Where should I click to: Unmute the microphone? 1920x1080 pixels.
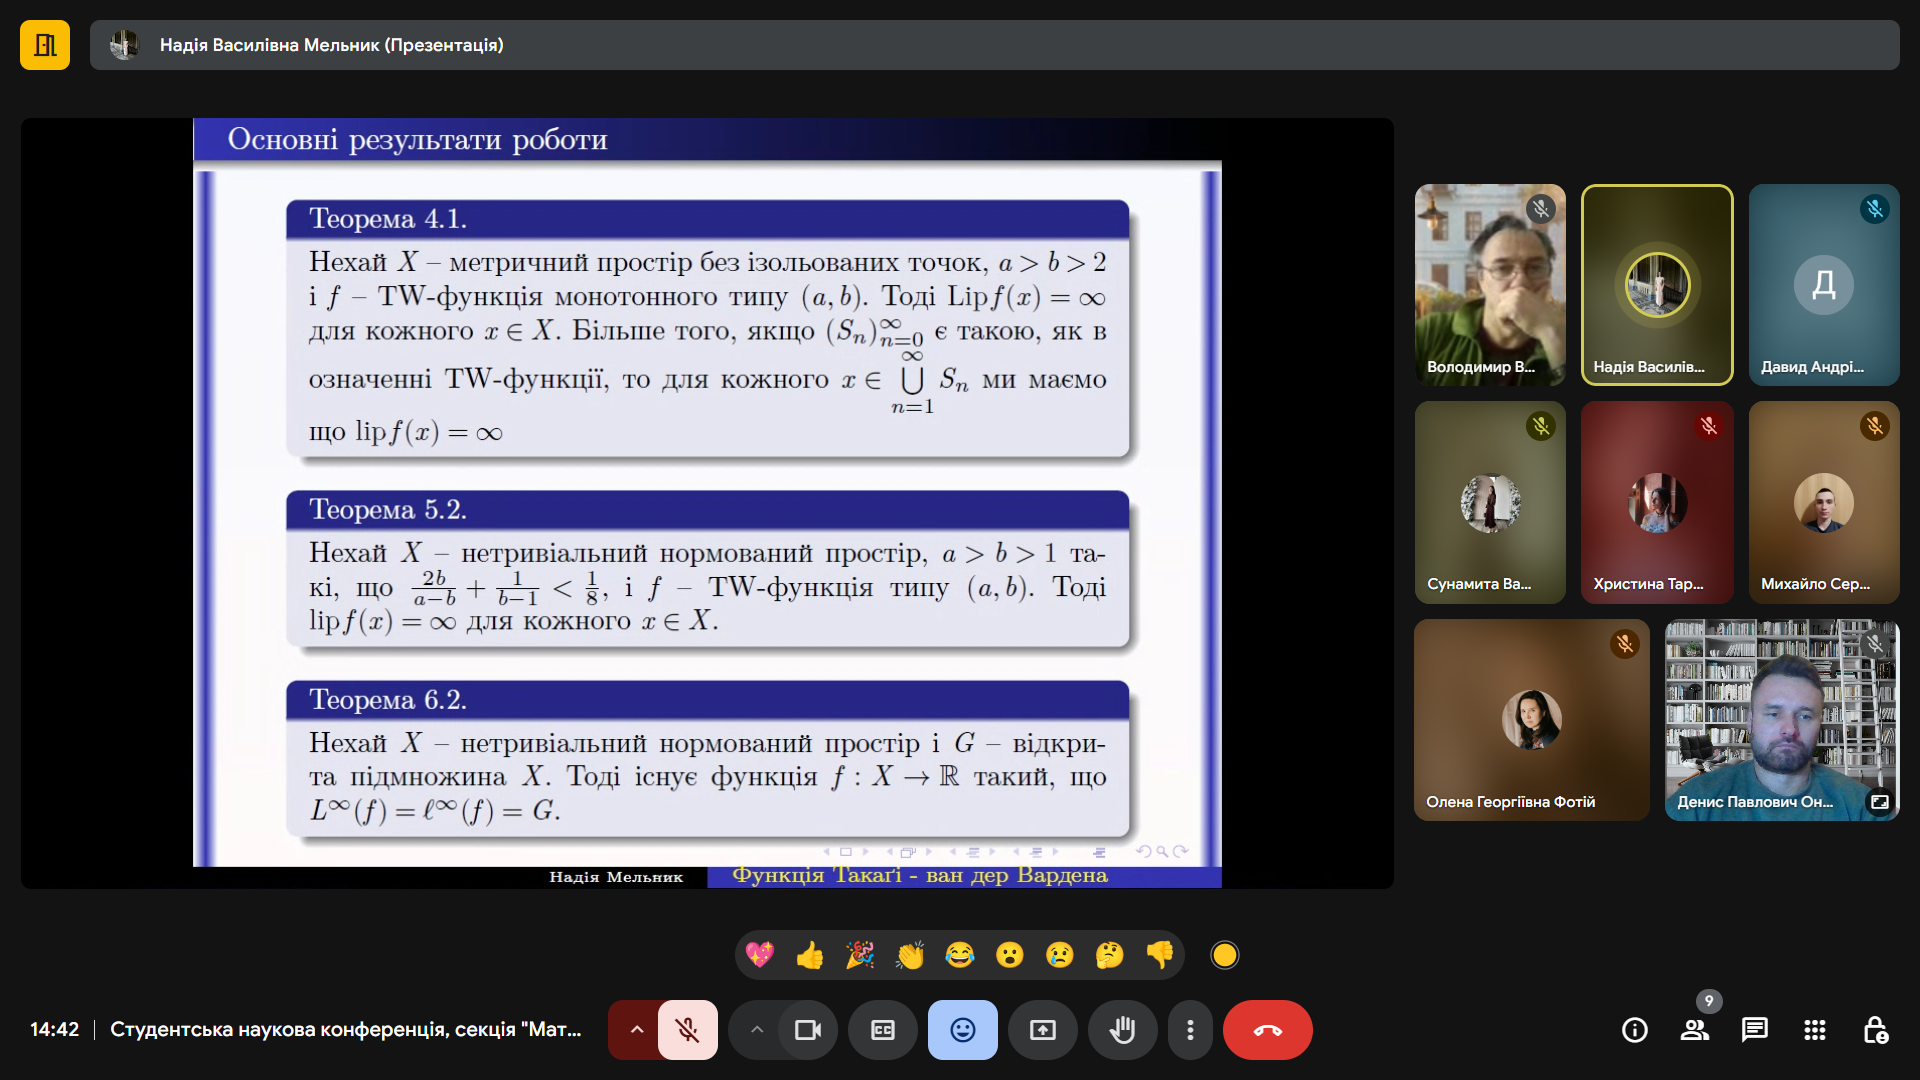tap(688, 1030)
